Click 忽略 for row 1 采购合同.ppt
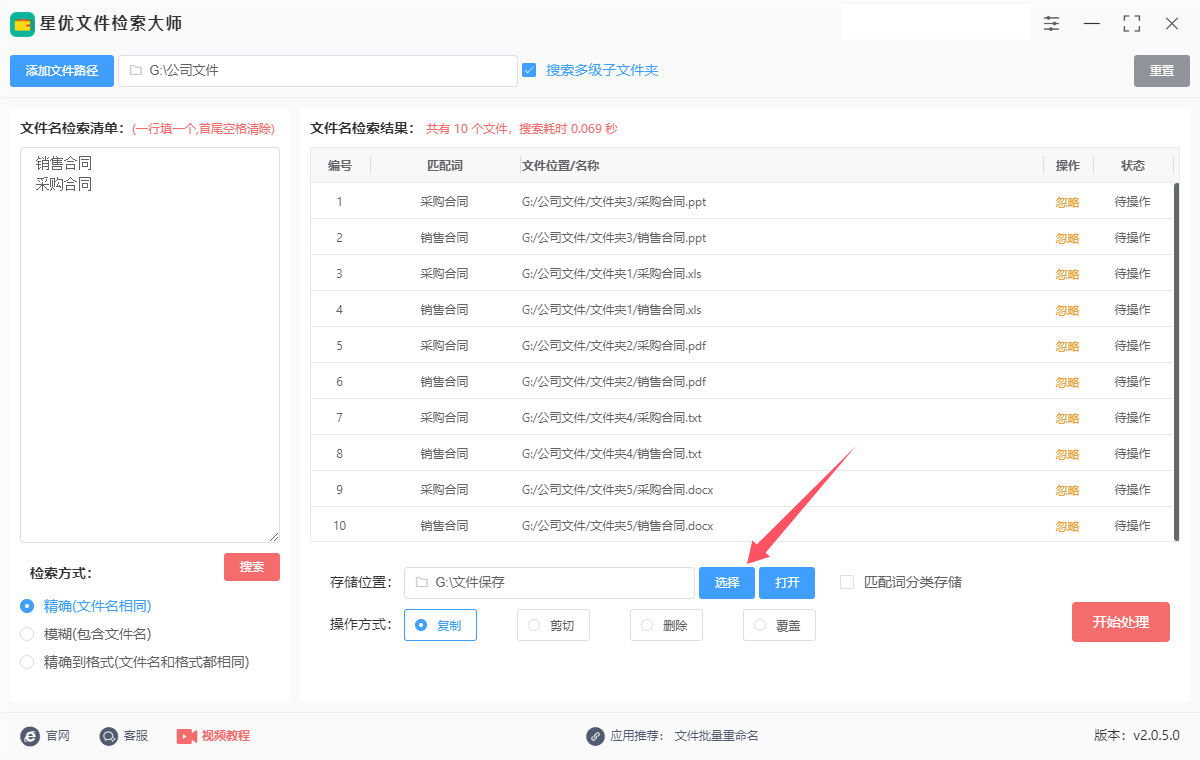1200x760 pixels. pos(1067,202)
